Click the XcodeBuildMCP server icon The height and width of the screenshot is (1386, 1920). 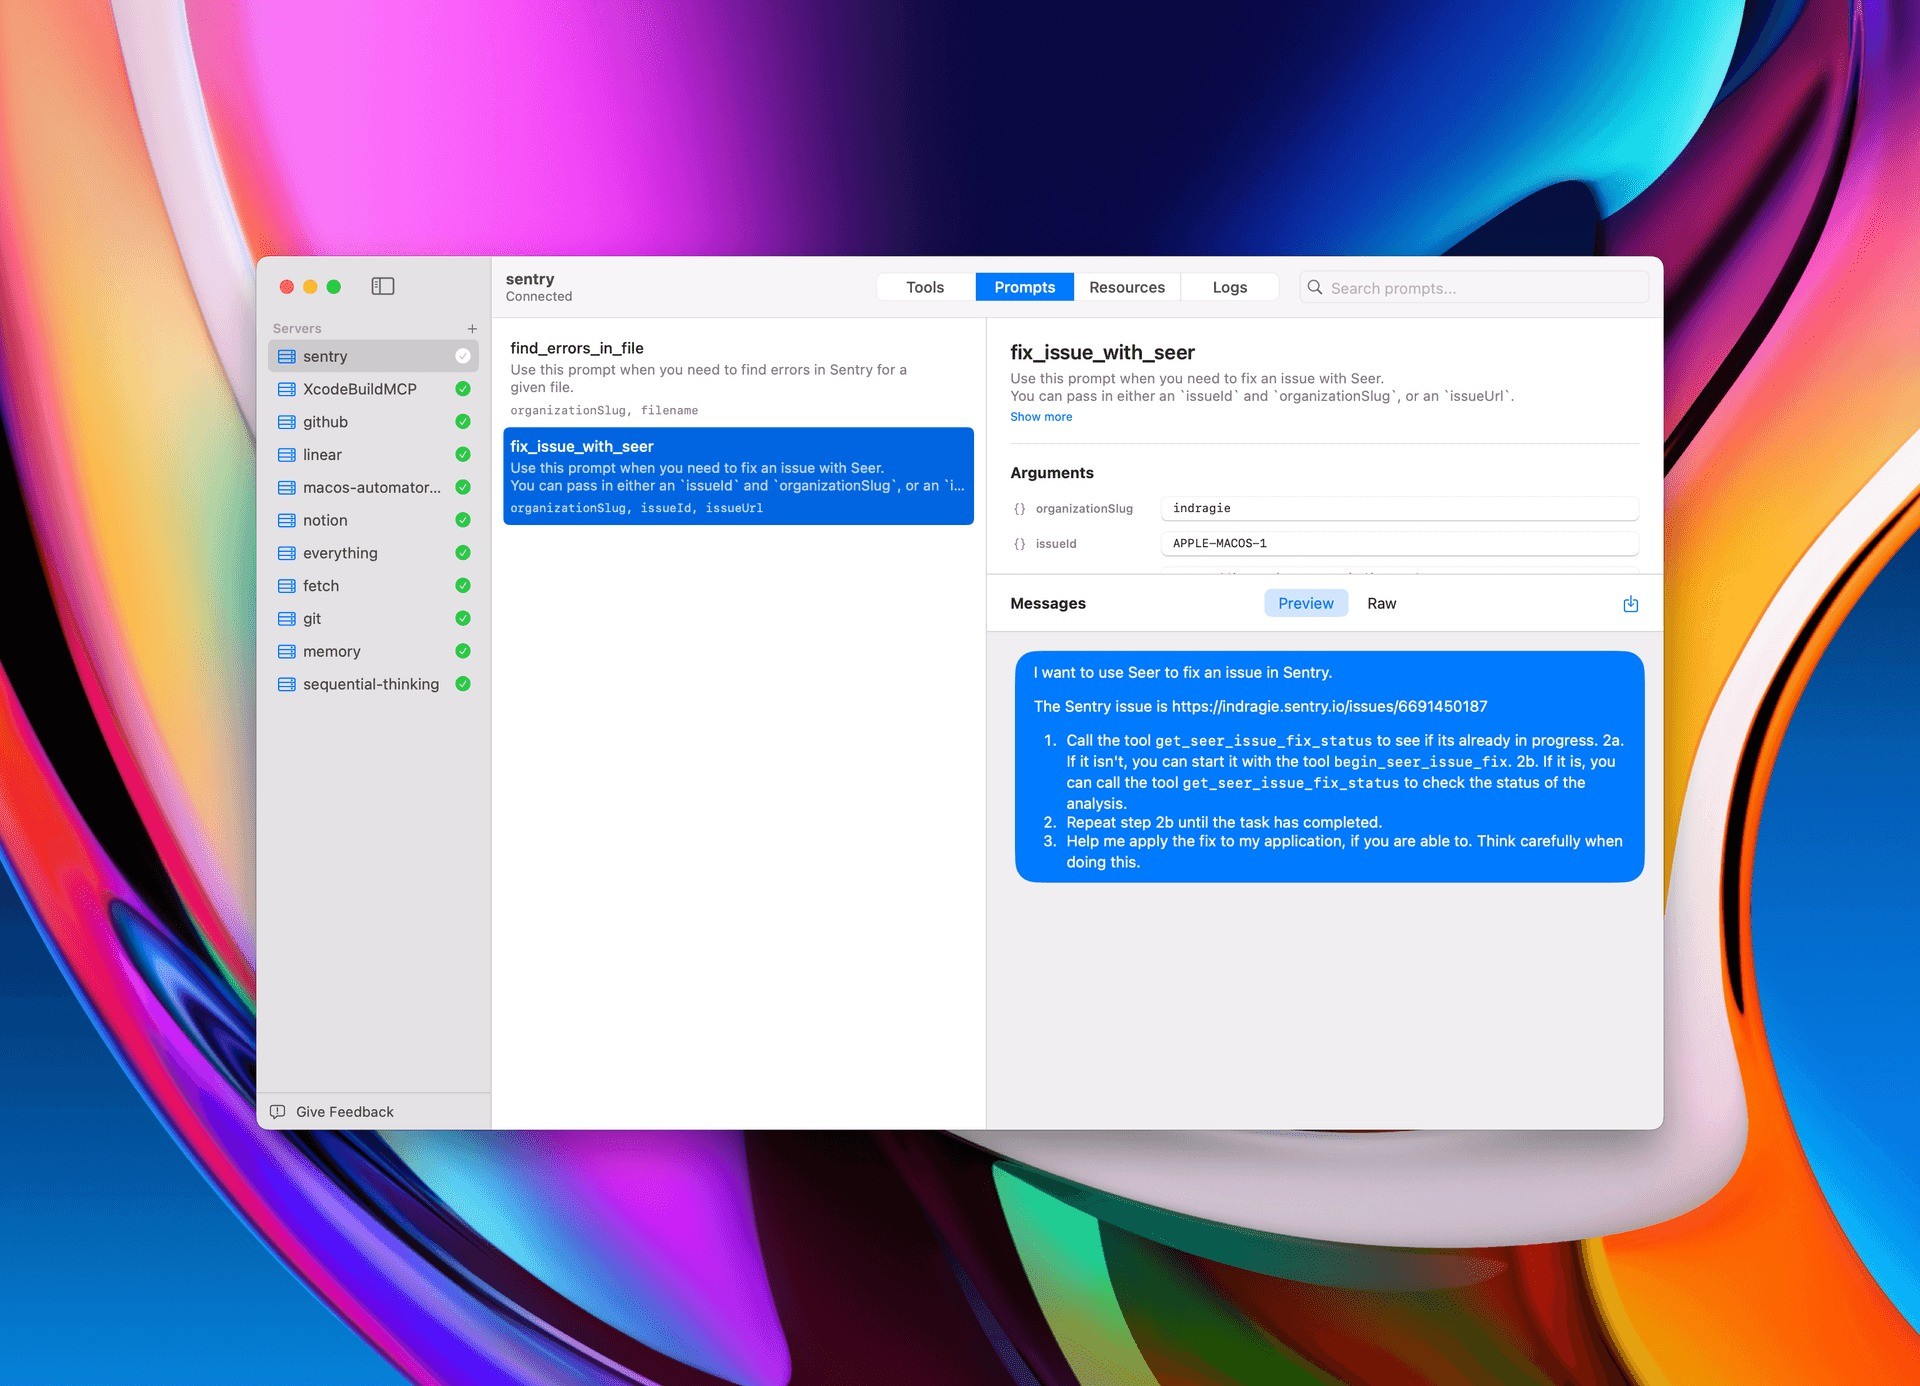[x=286, y=388]
